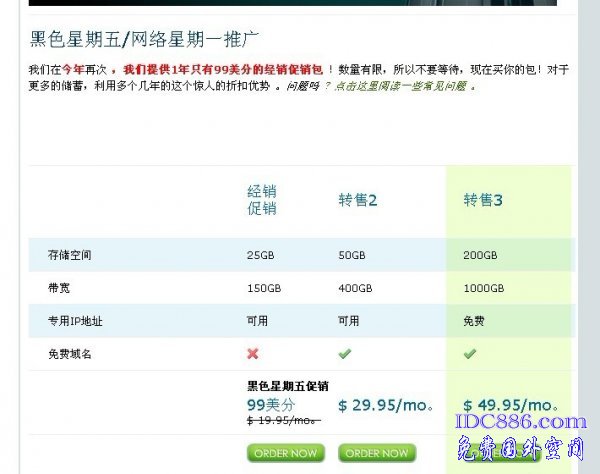The image size is (600, 474).
Task: Select the 转售2 column header
Action: tap(357, 200)
